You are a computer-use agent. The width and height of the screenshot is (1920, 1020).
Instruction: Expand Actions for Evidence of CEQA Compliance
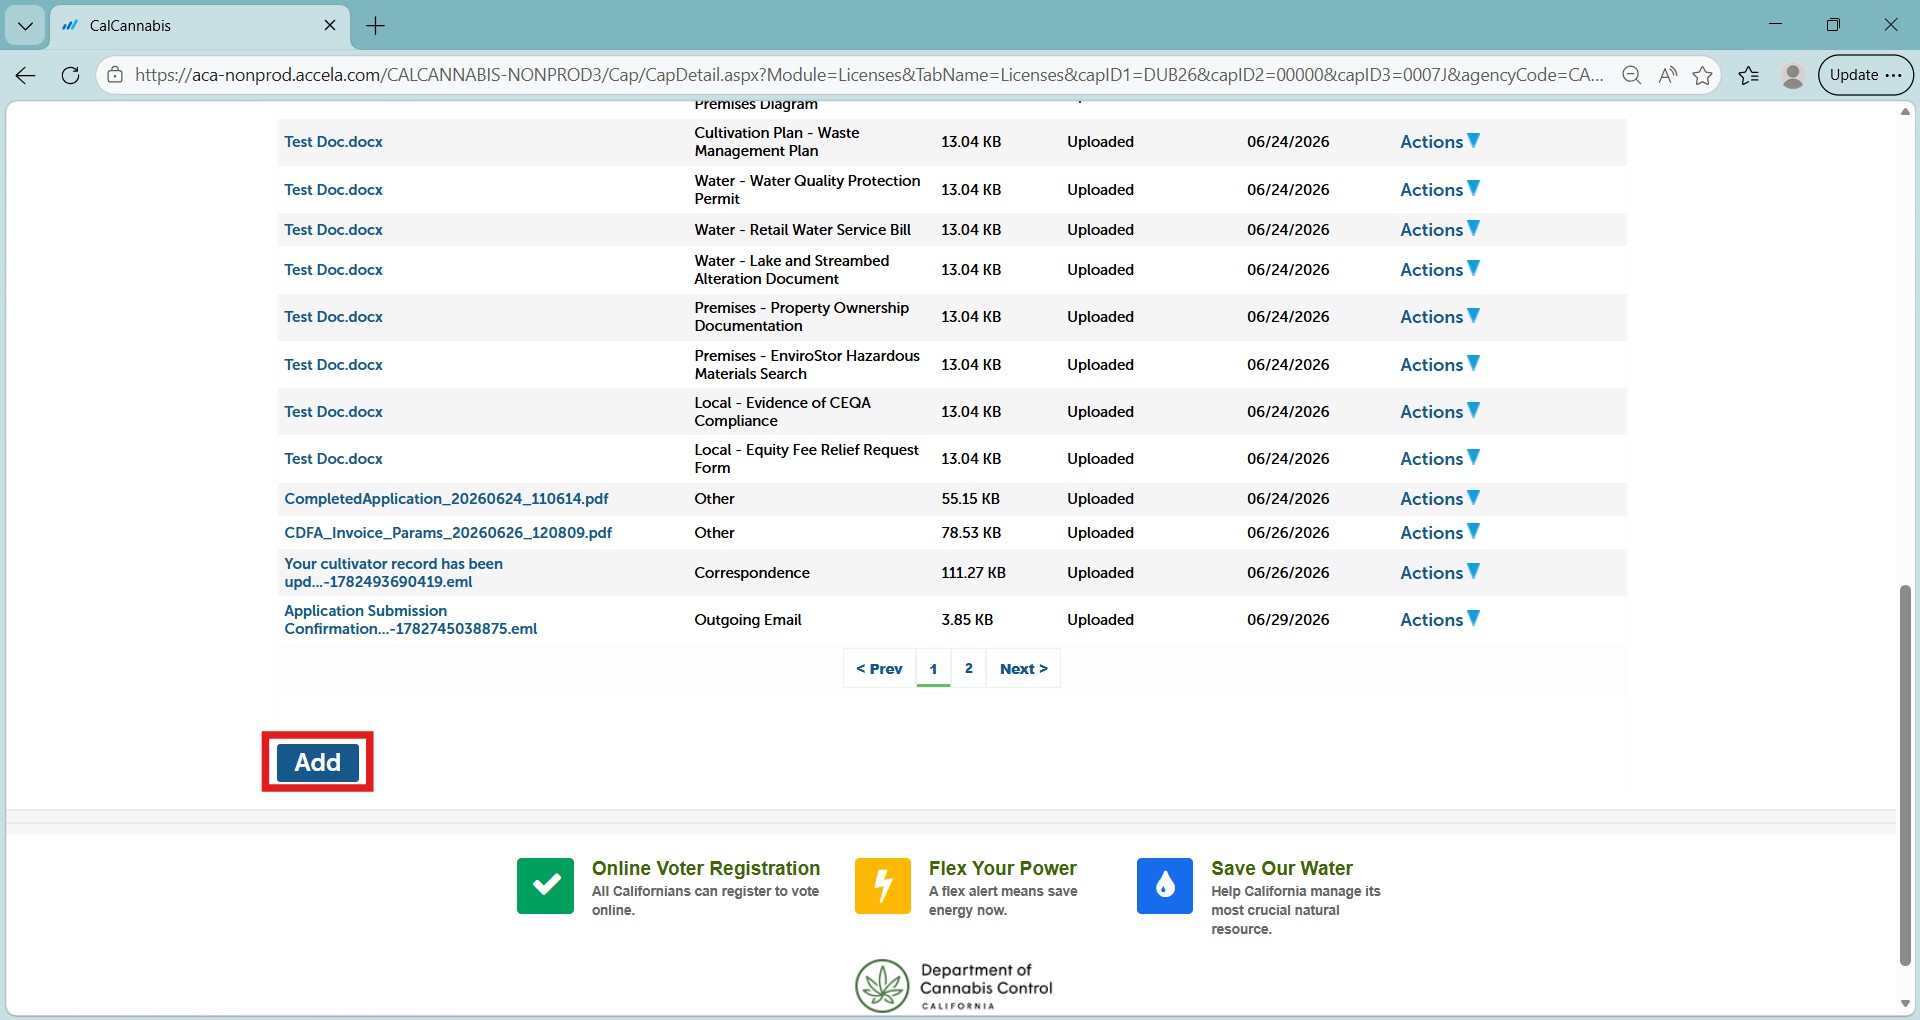1439,412
